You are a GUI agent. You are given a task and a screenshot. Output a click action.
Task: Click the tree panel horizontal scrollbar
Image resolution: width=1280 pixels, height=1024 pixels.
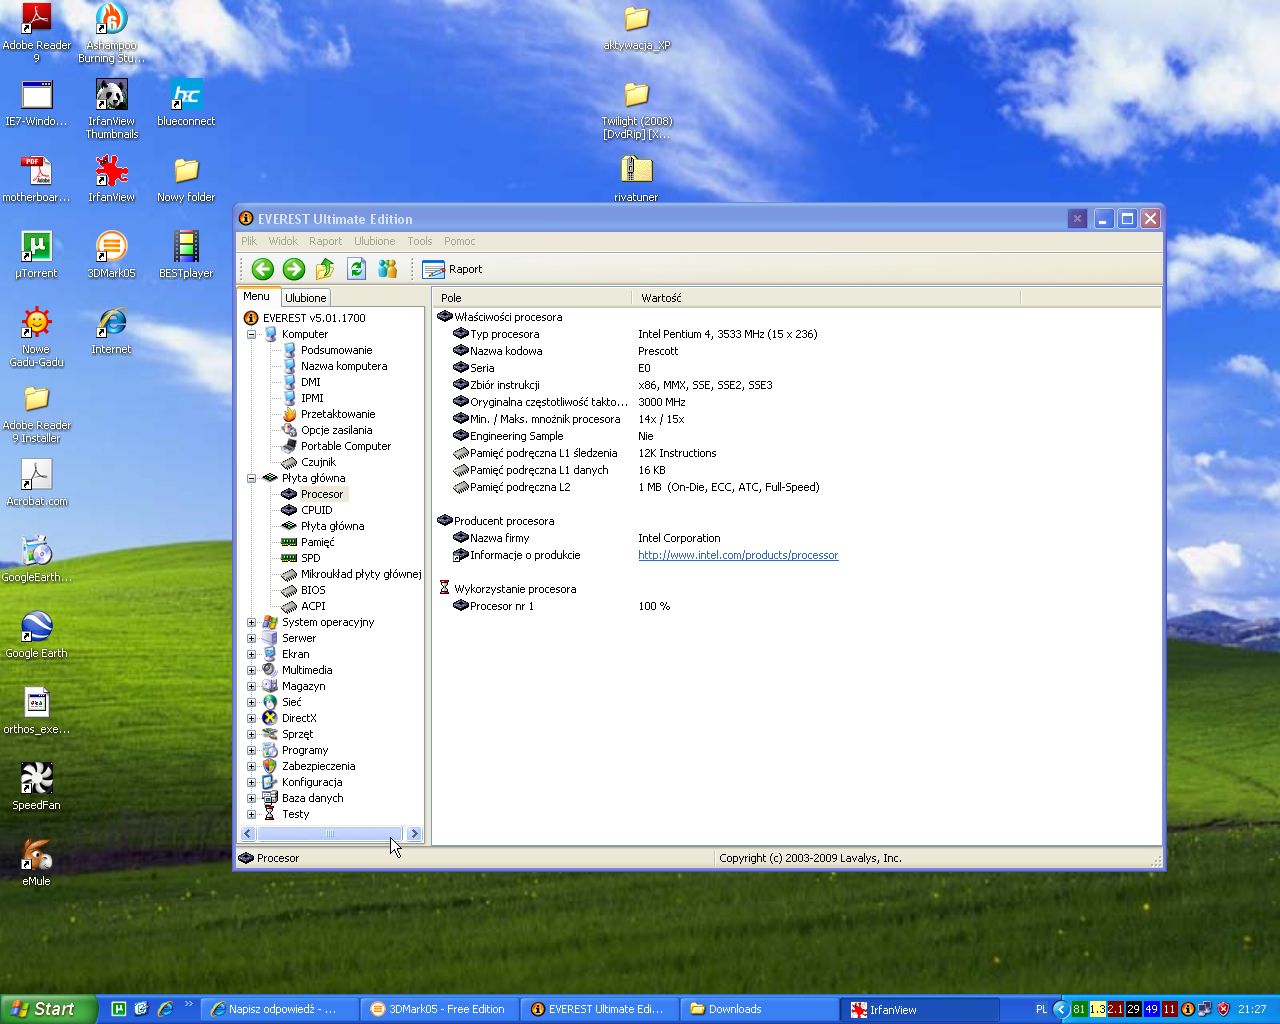pos(330,834)
